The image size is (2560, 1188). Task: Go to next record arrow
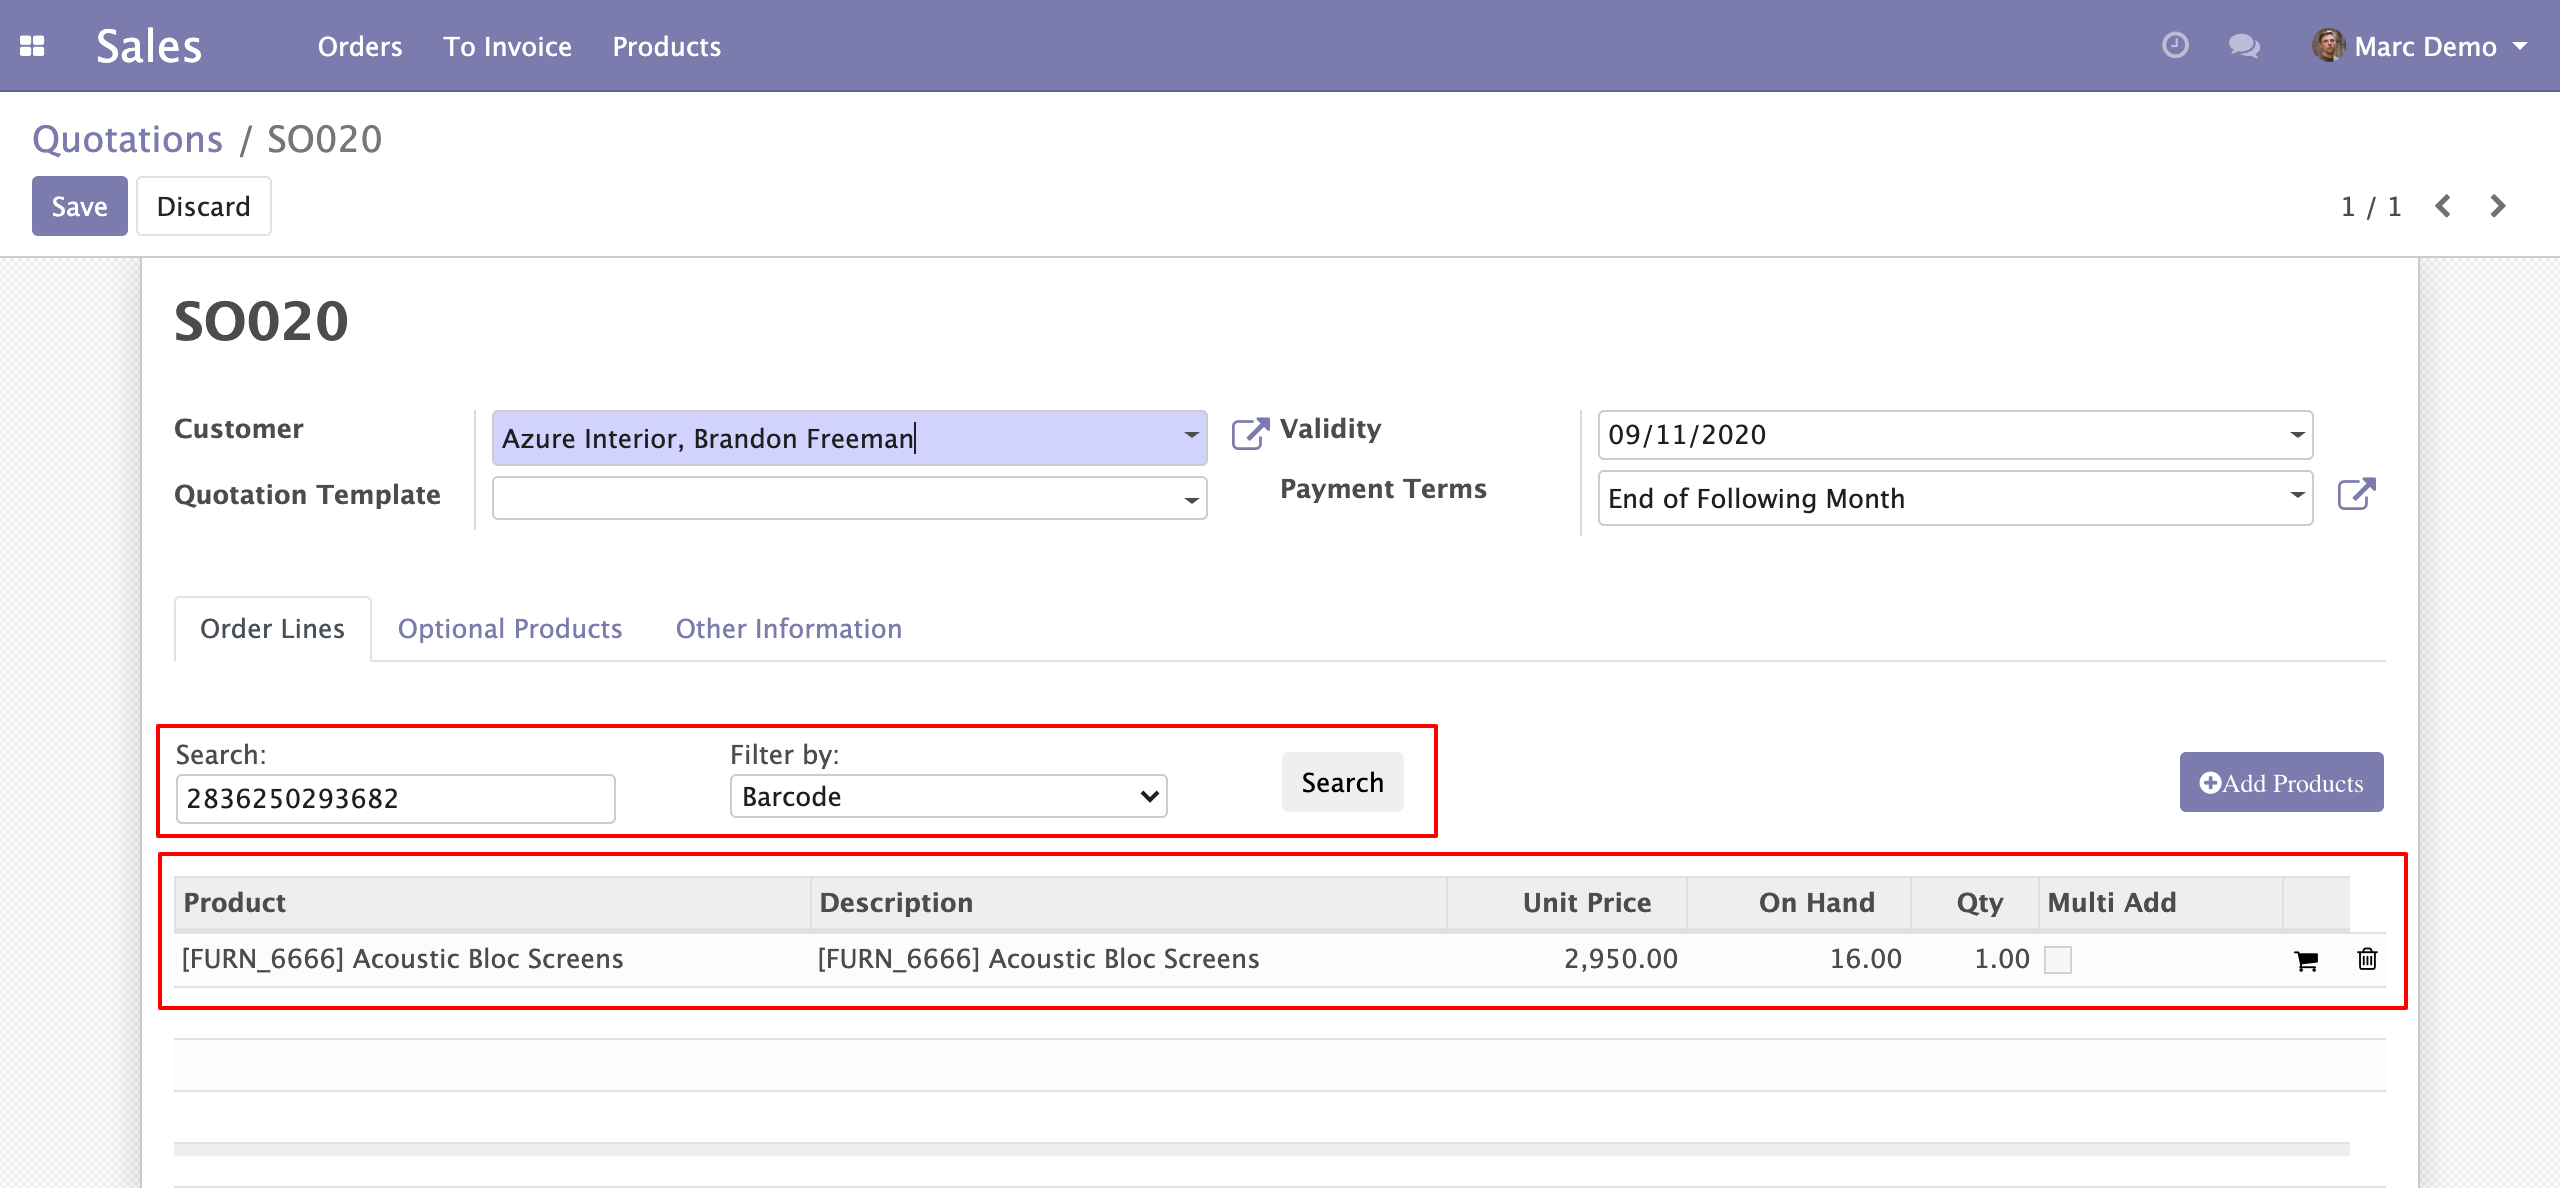click(x=2498, y=206)
